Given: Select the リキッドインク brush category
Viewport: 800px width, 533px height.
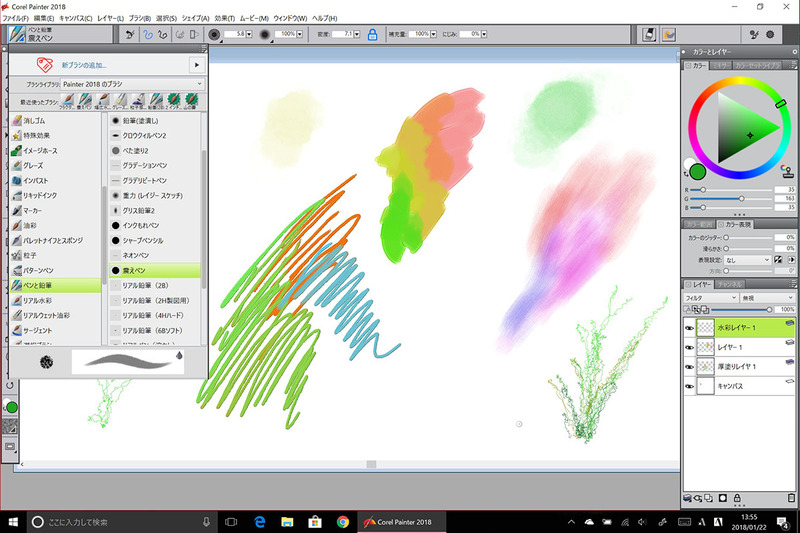Looking at the screenshot, I should [55, 195].
